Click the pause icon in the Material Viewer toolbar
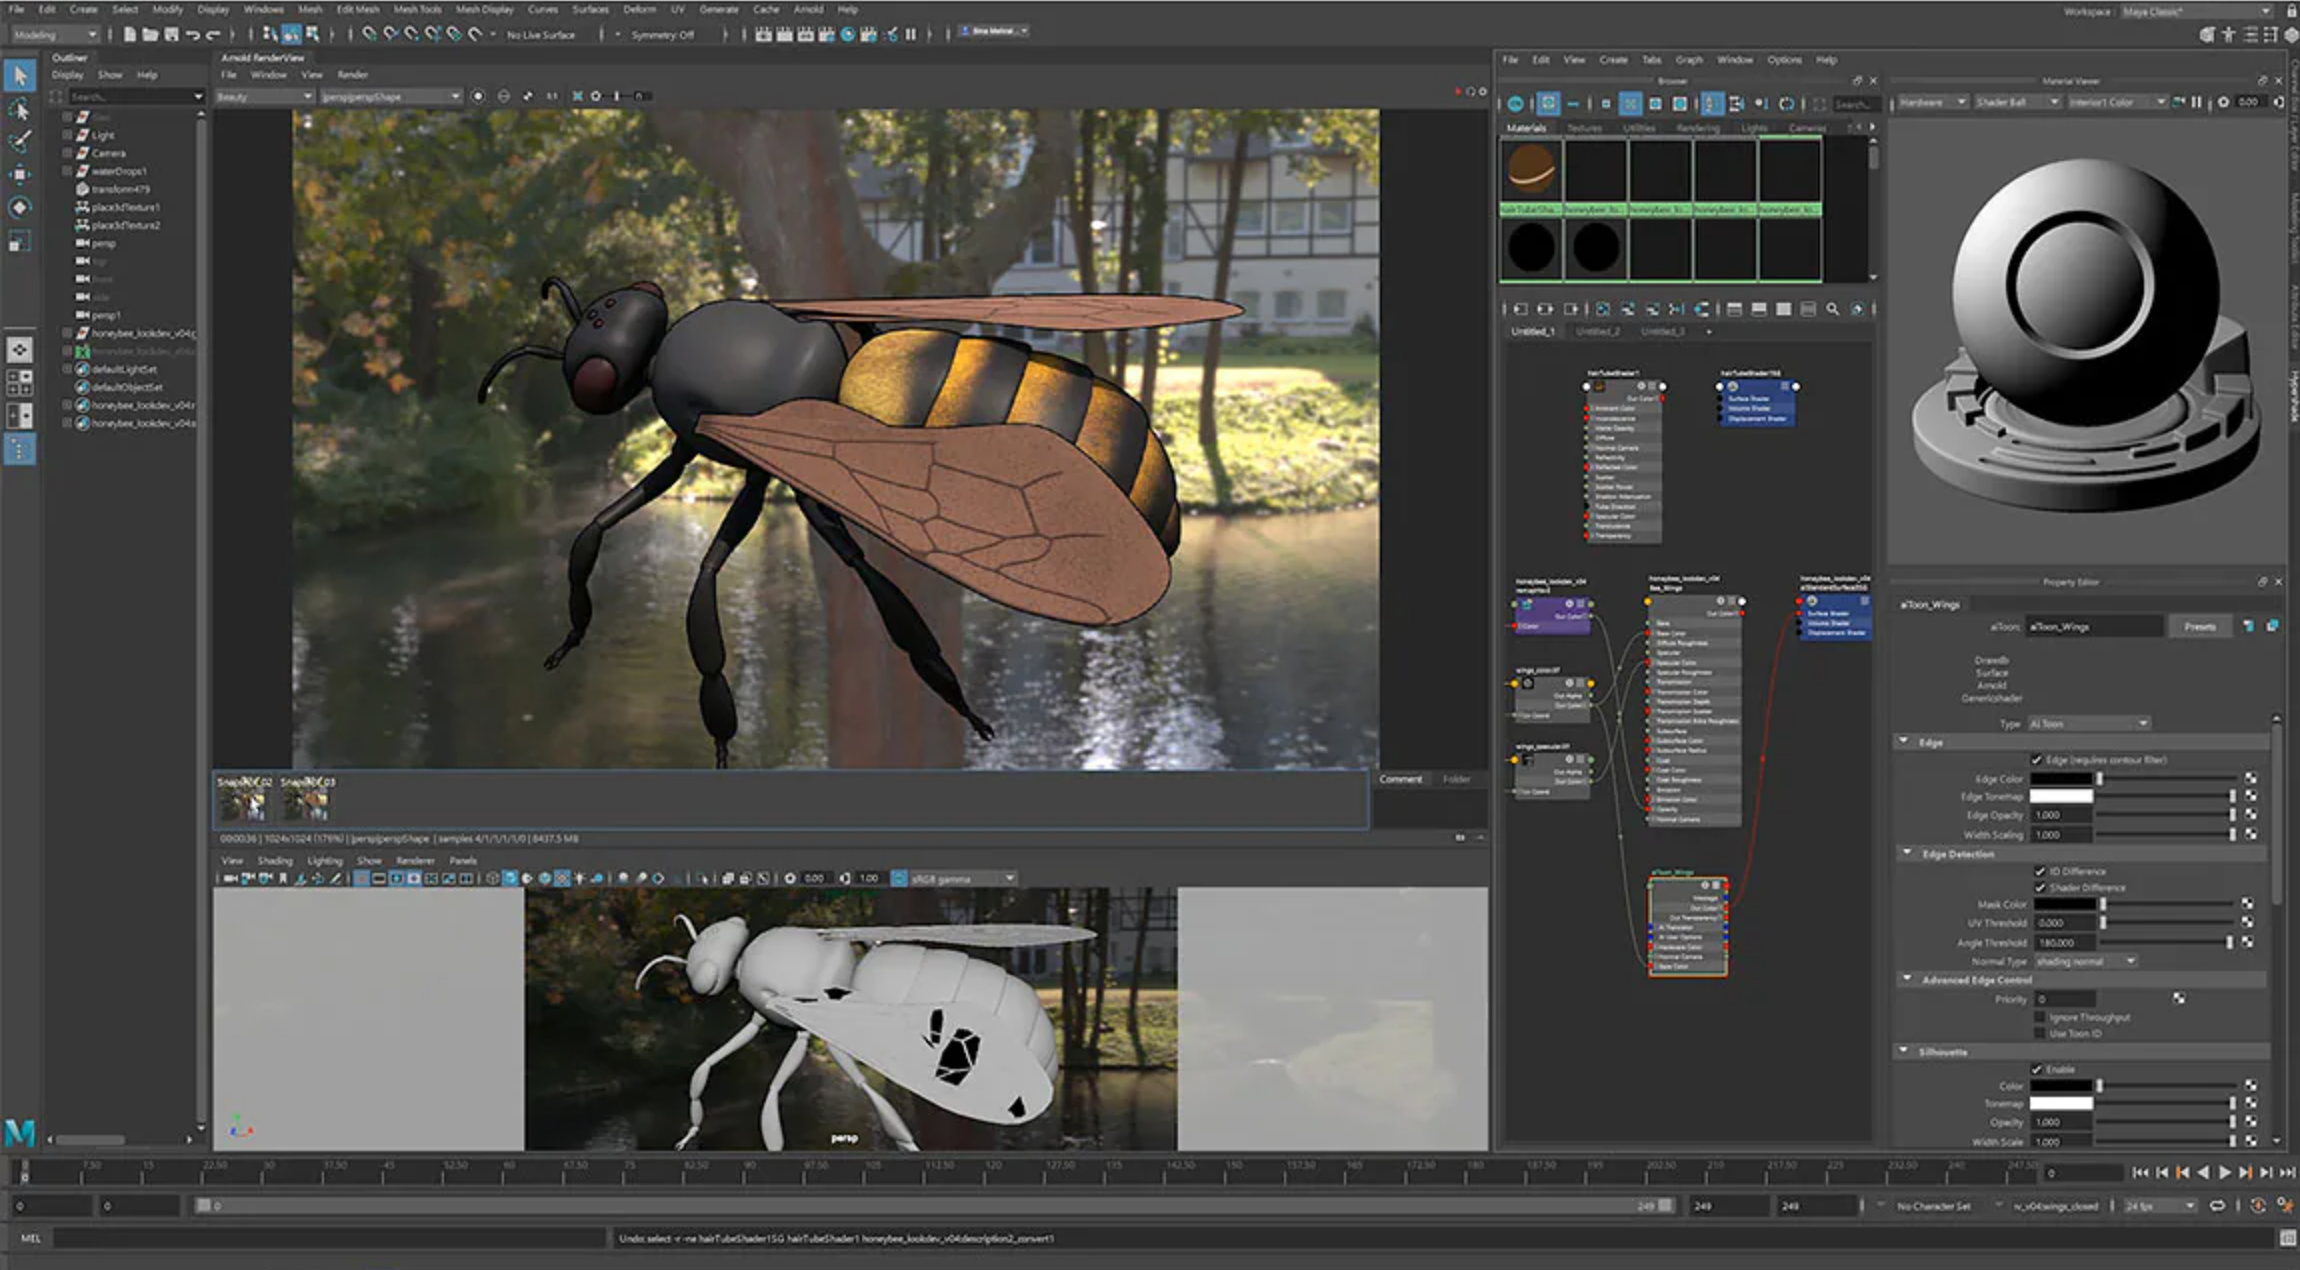The height and width of the screenshot is (1270, 2300). click(x=2196, y=102)
